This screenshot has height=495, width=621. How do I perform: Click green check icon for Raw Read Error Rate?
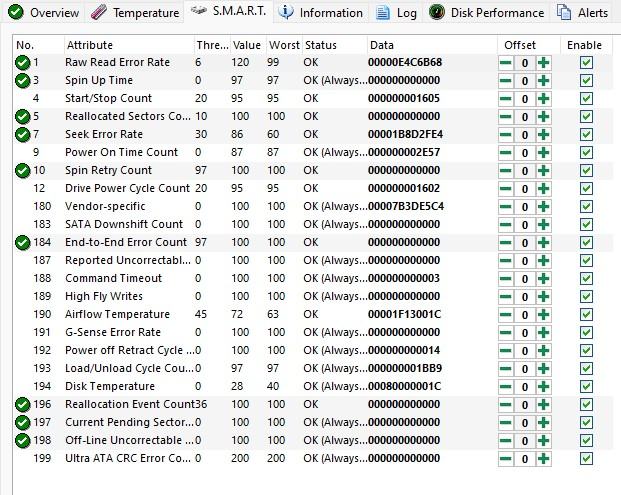(23, 63)
